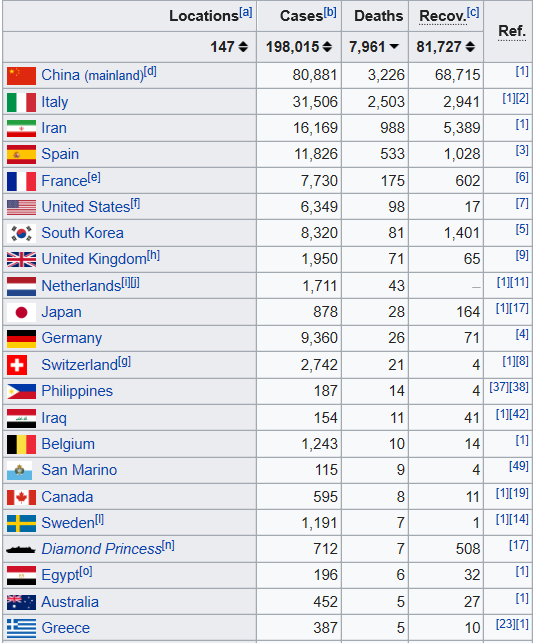538x643 pixels.
Task: Click the France flag icon
Action: coord(21,181)
